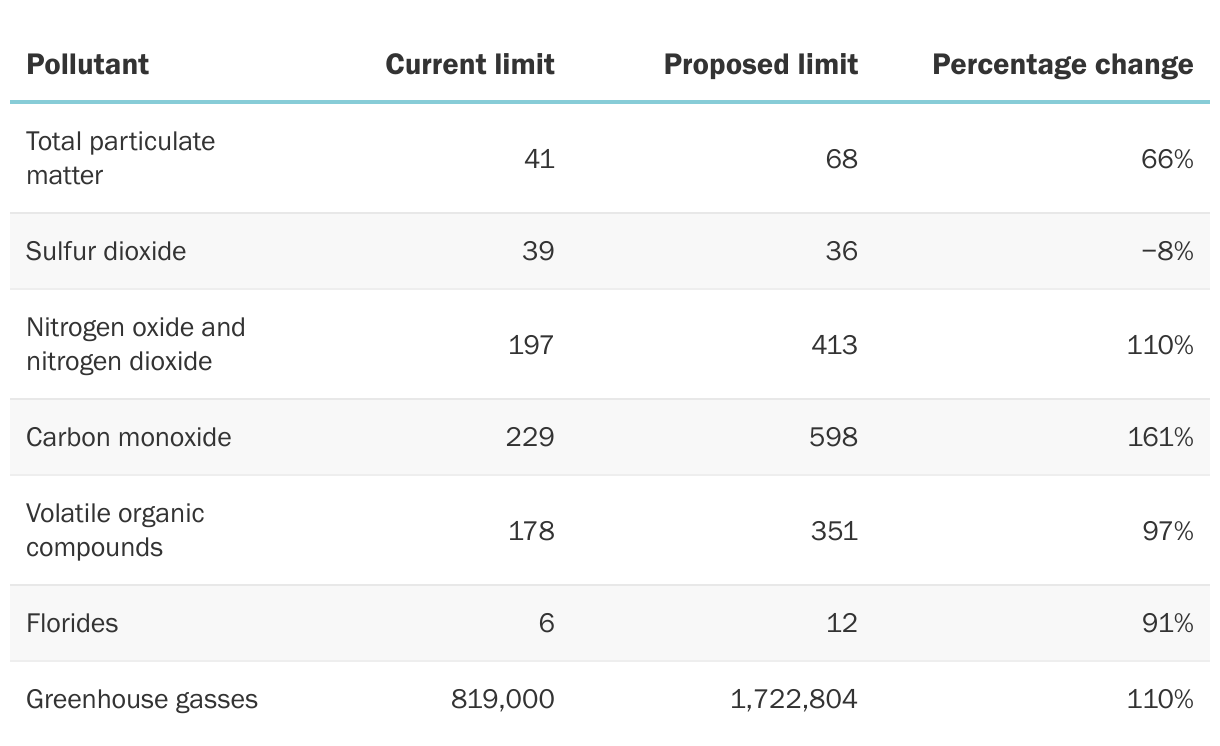1220x746 pixels.
Task: Click the Current limit column header
Action: pyautogui.click(x=469, y=65)
